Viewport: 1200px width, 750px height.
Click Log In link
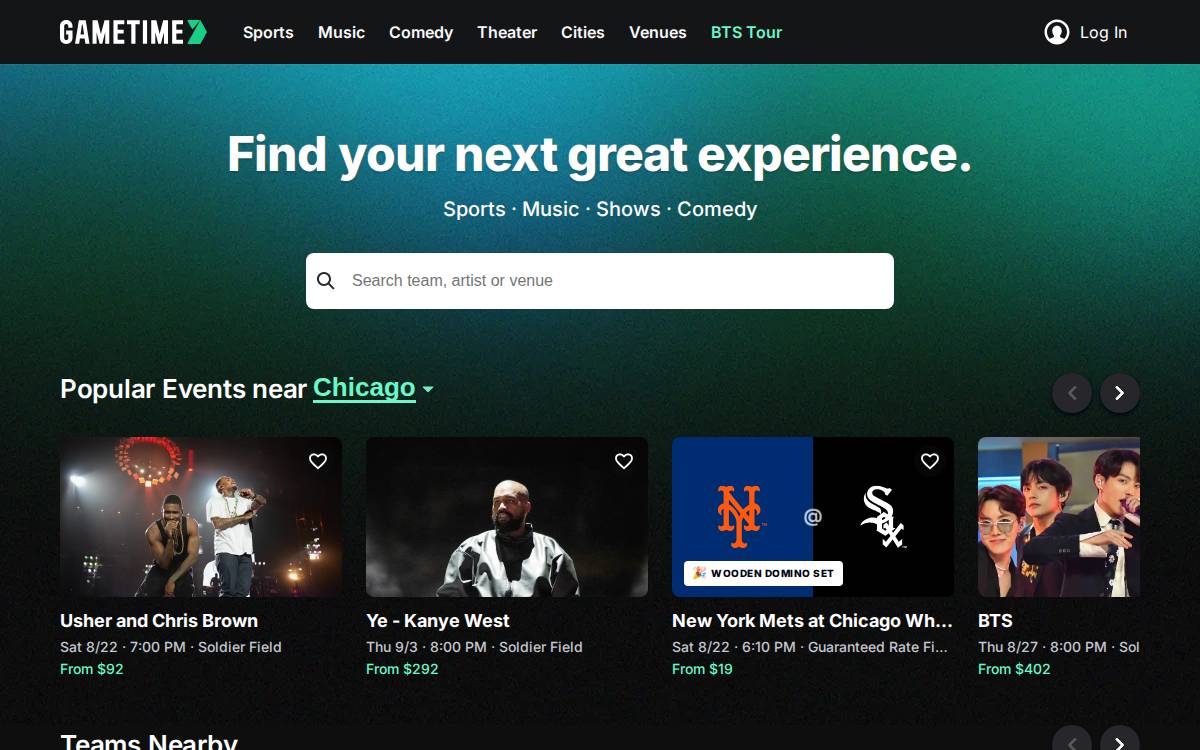click(1103, 32)
